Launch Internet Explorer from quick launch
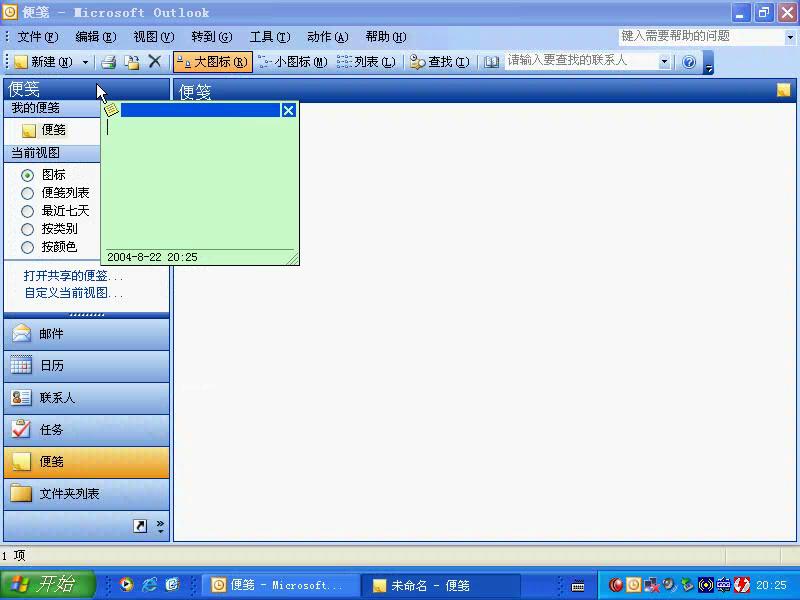 coord(150,585)
